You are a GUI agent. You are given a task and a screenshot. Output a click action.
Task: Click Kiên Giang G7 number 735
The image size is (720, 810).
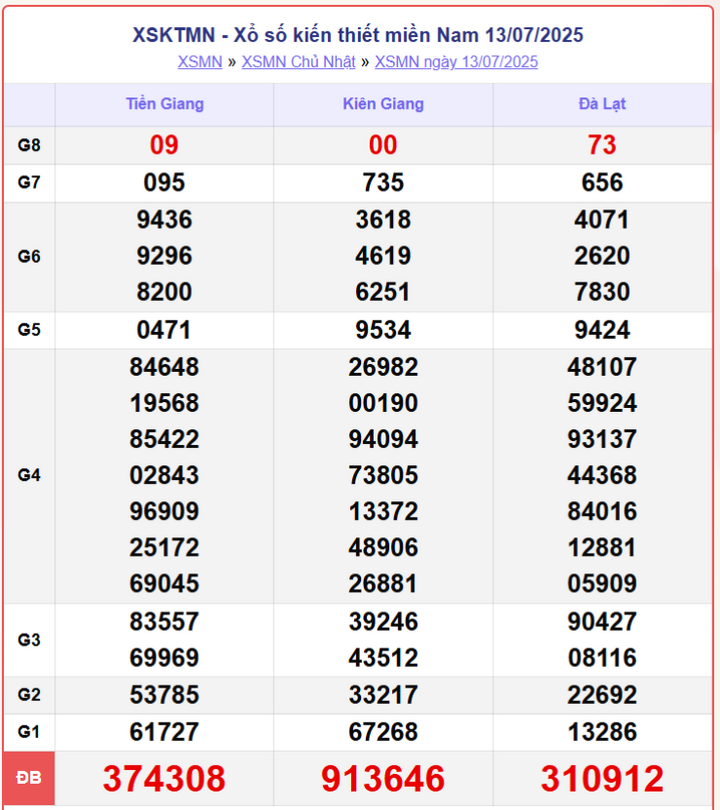coord(383,183)
